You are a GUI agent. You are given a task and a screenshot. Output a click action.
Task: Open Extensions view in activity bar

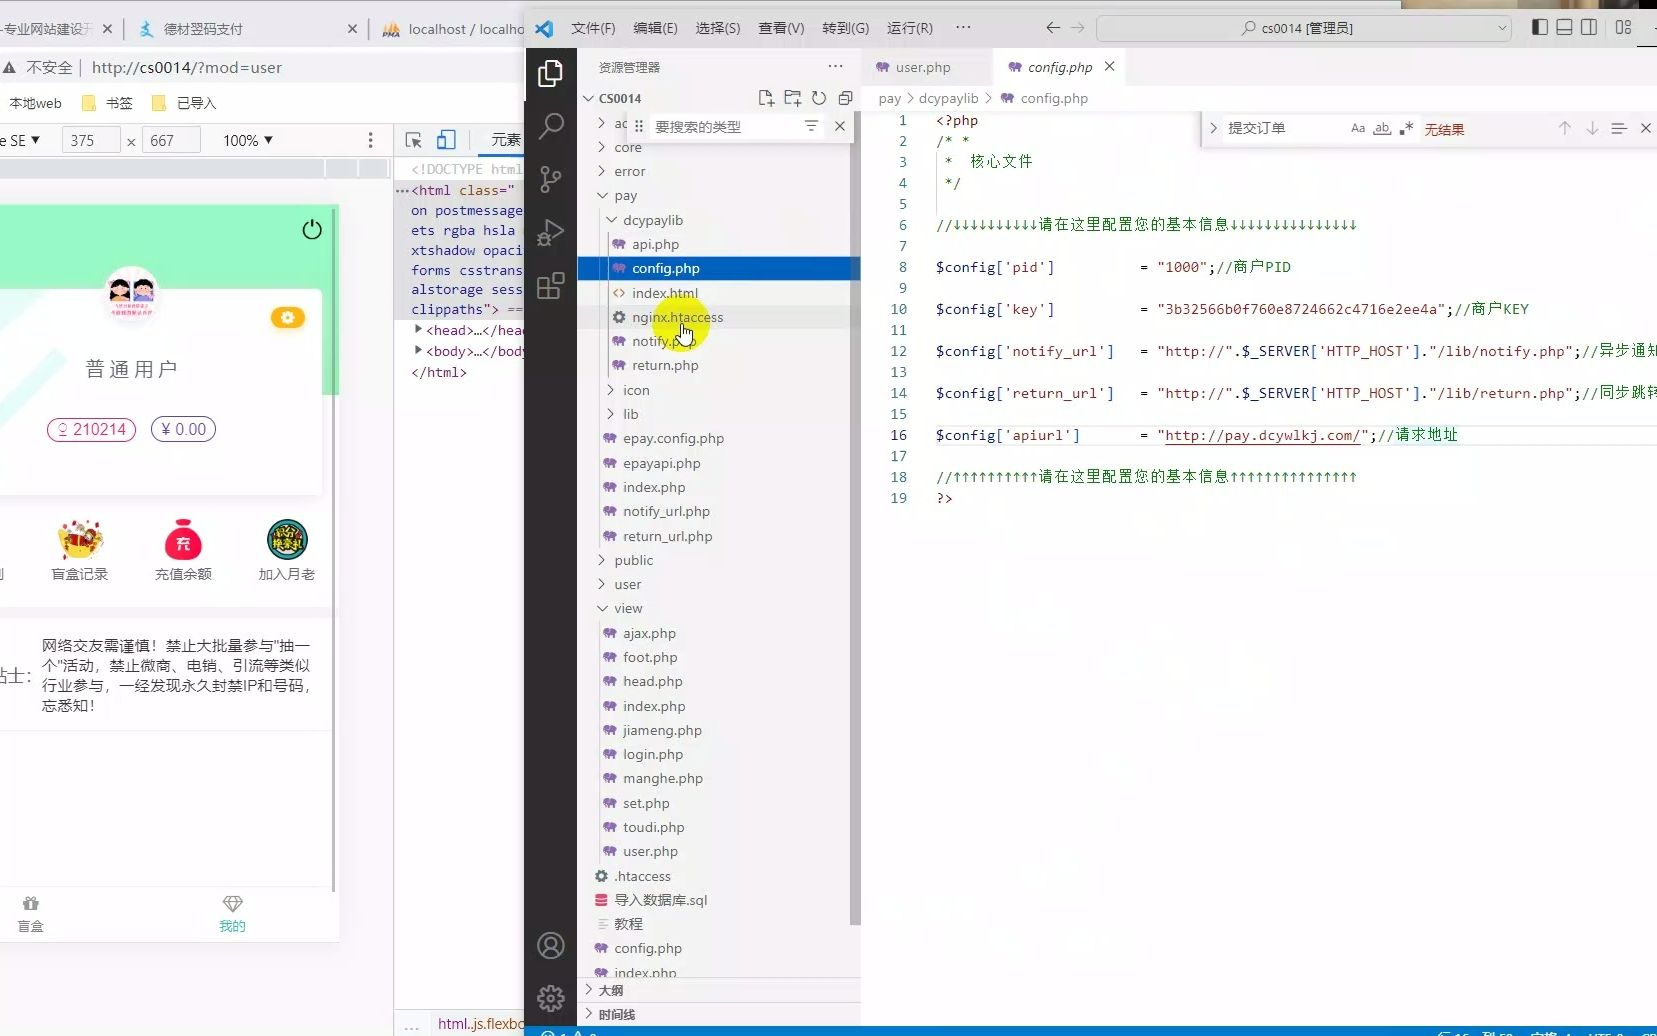550,286
